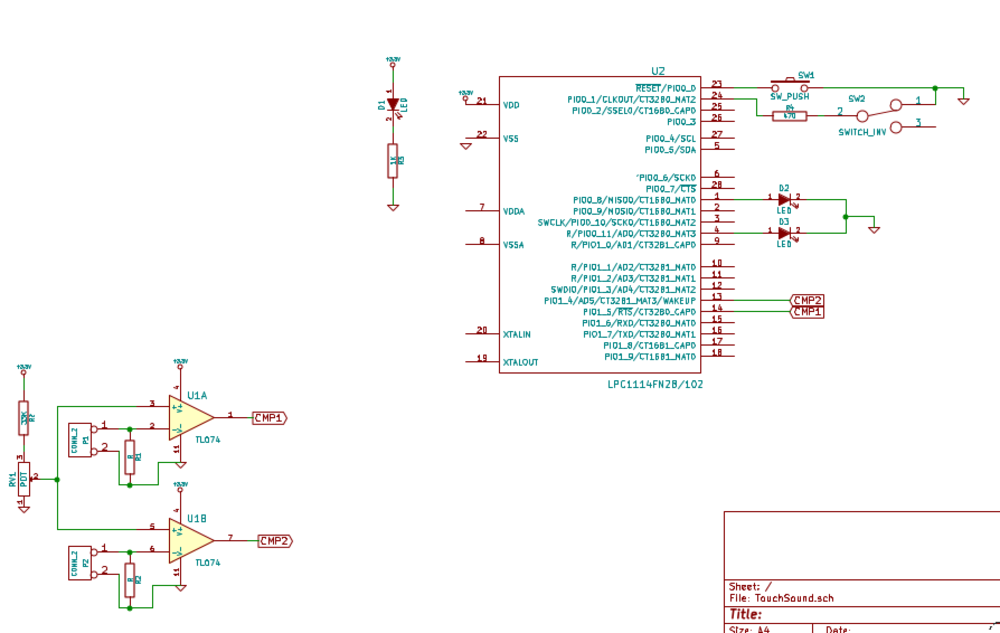Viewport: 1000px width, 633px height.
Task: Click the PIO1_6/RXD/CT32B0_MAT0 pin label
Action: pos(639,323)
